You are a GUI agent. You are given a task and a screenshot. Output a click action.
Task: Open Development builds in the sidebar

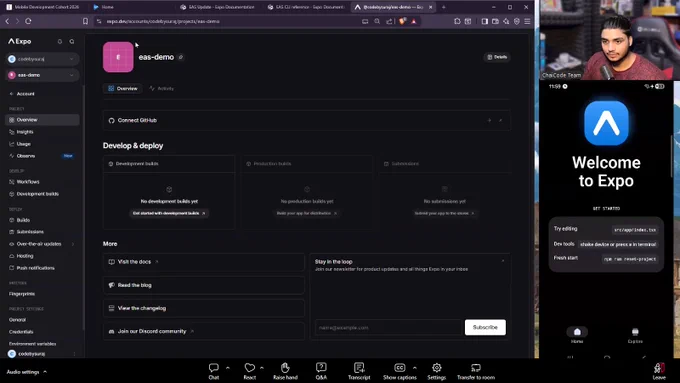coord(34,194)
